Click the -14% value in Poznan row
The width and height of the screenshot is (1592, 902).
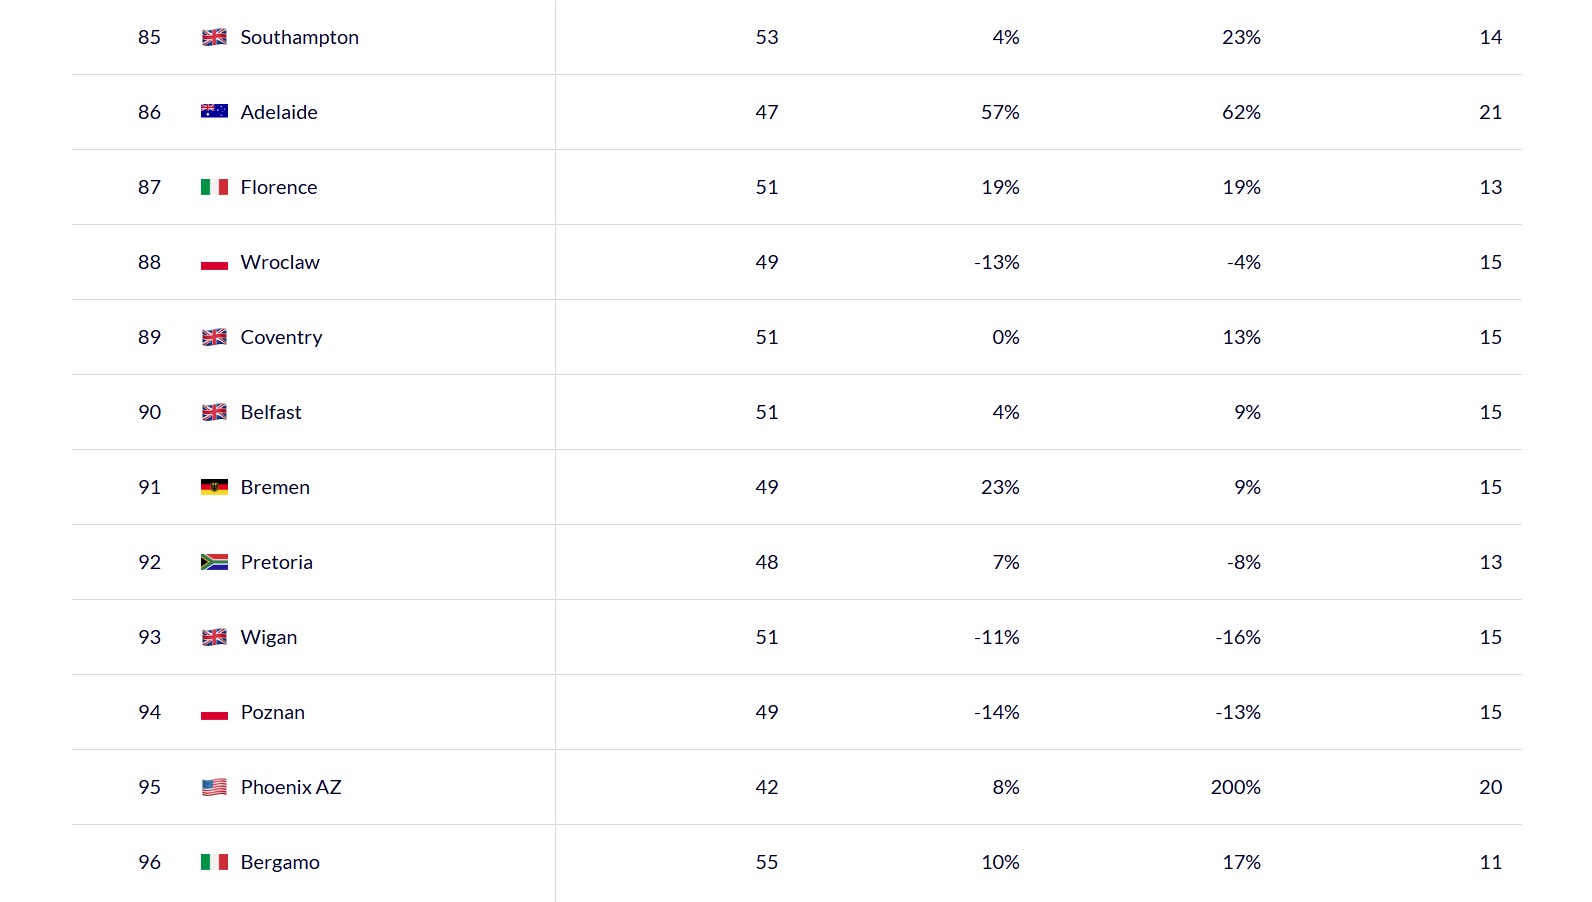pyautogui.click(x=996, y=712)
